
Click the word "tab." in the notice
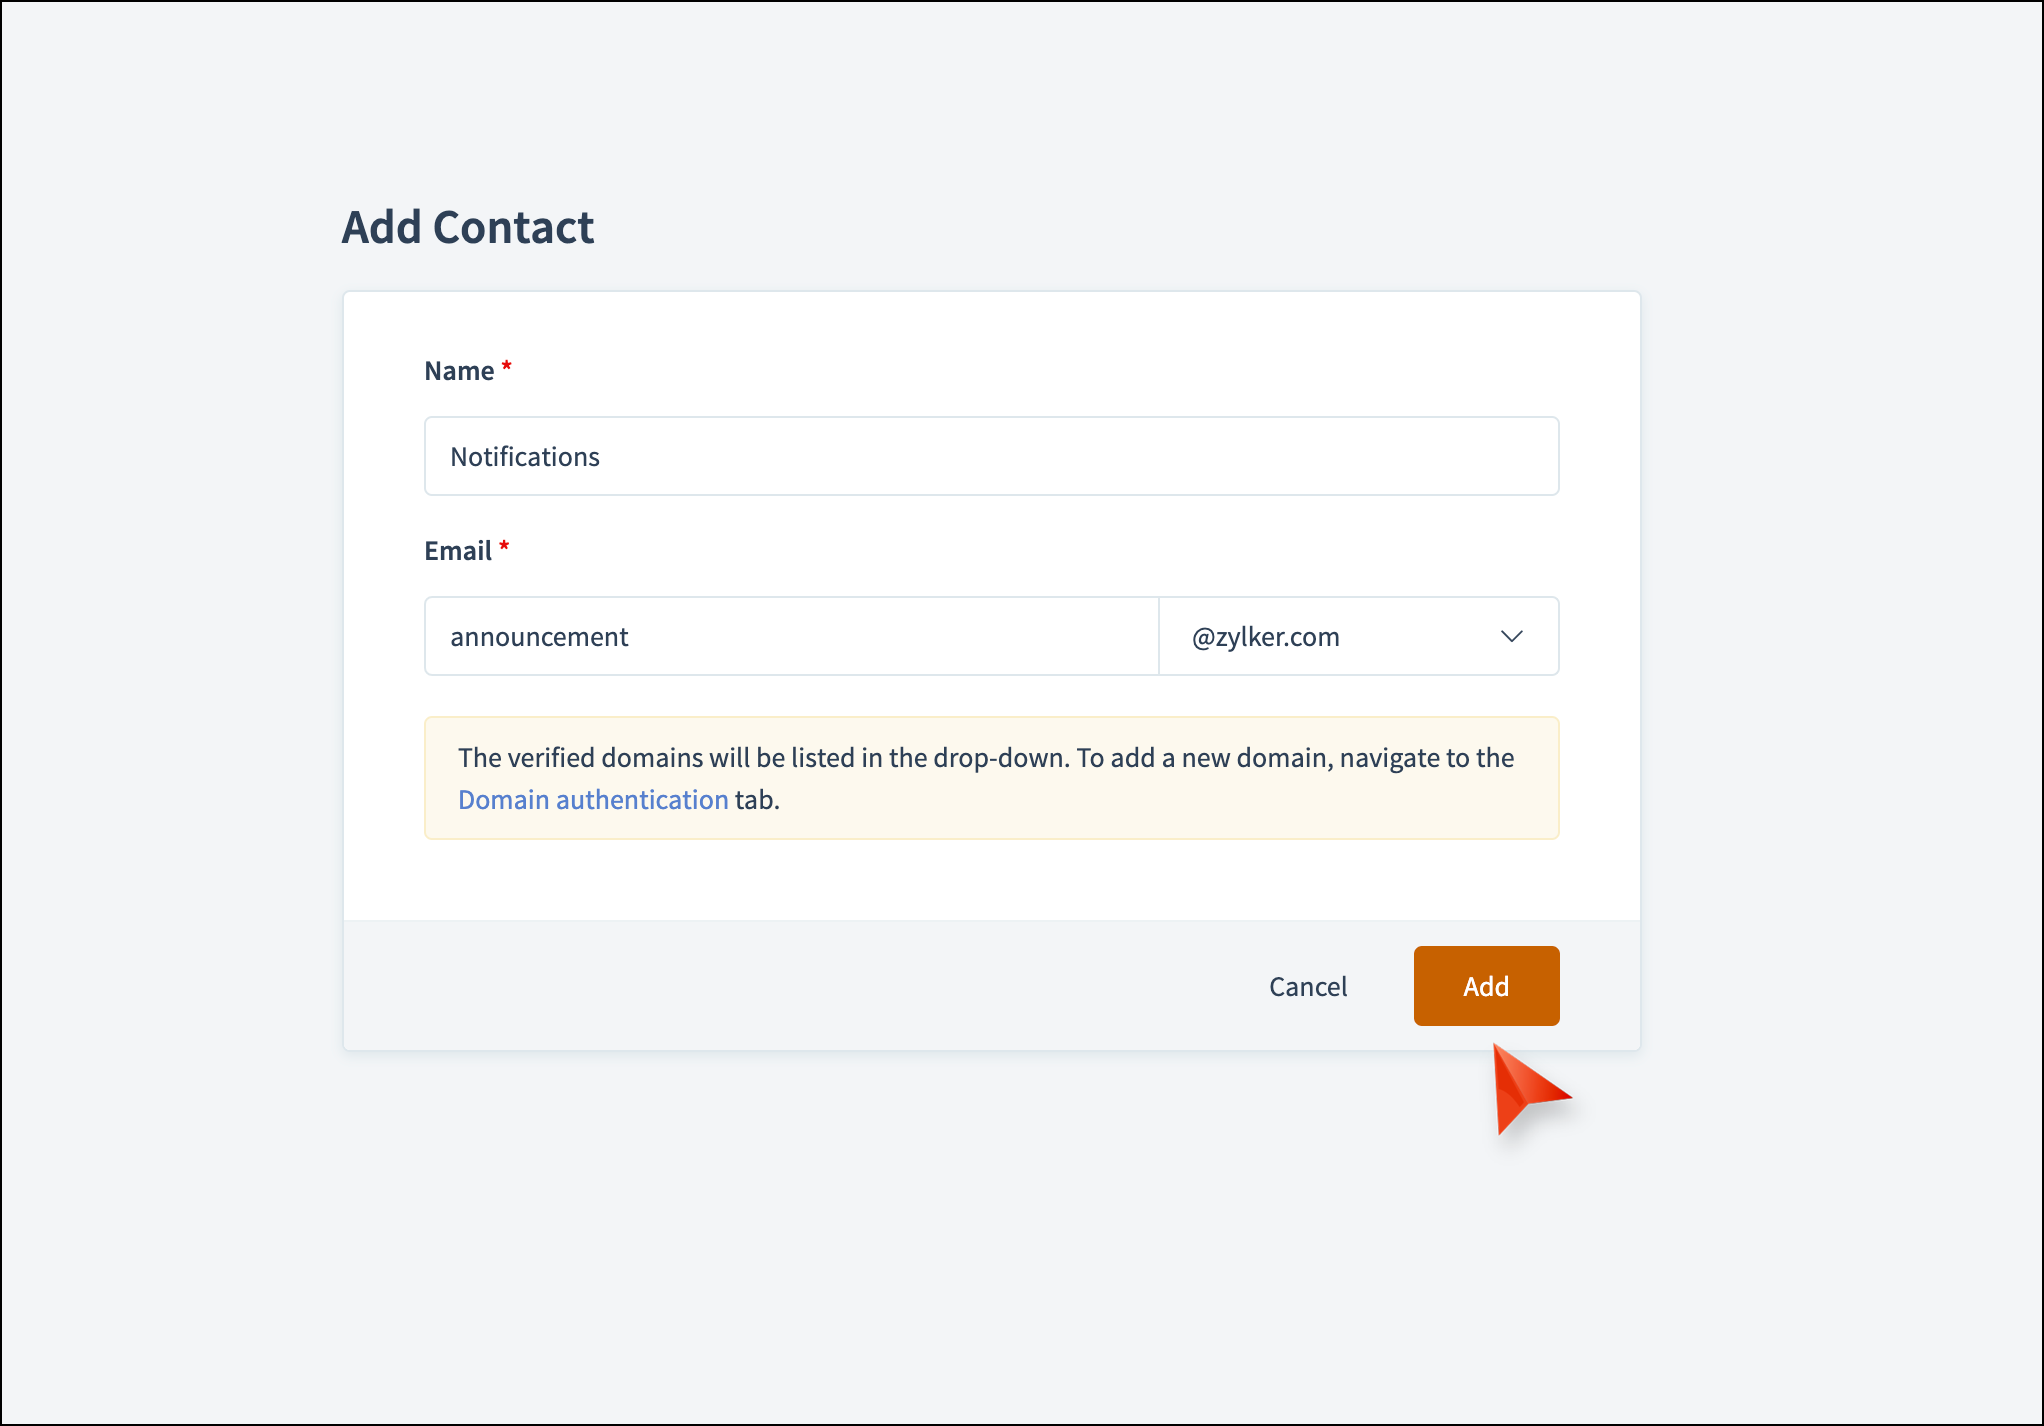[757, 800]
